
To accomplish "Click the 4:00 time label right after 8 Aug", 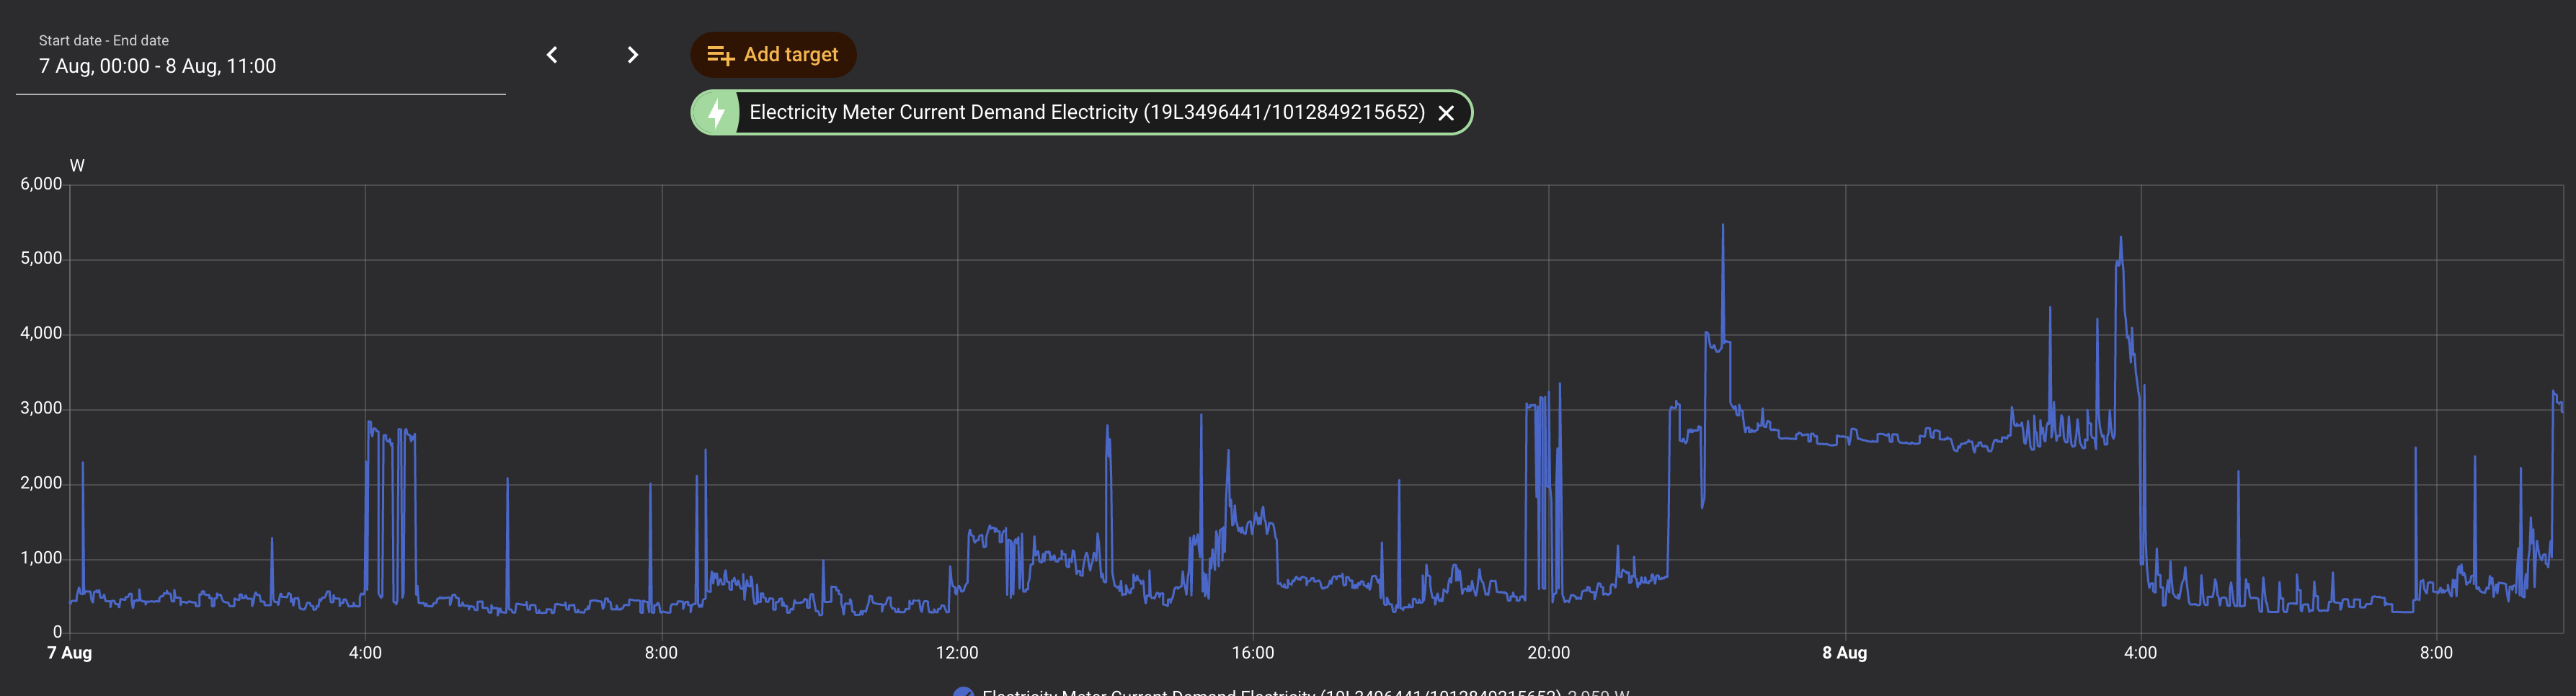I will (x=2141, y=653).
